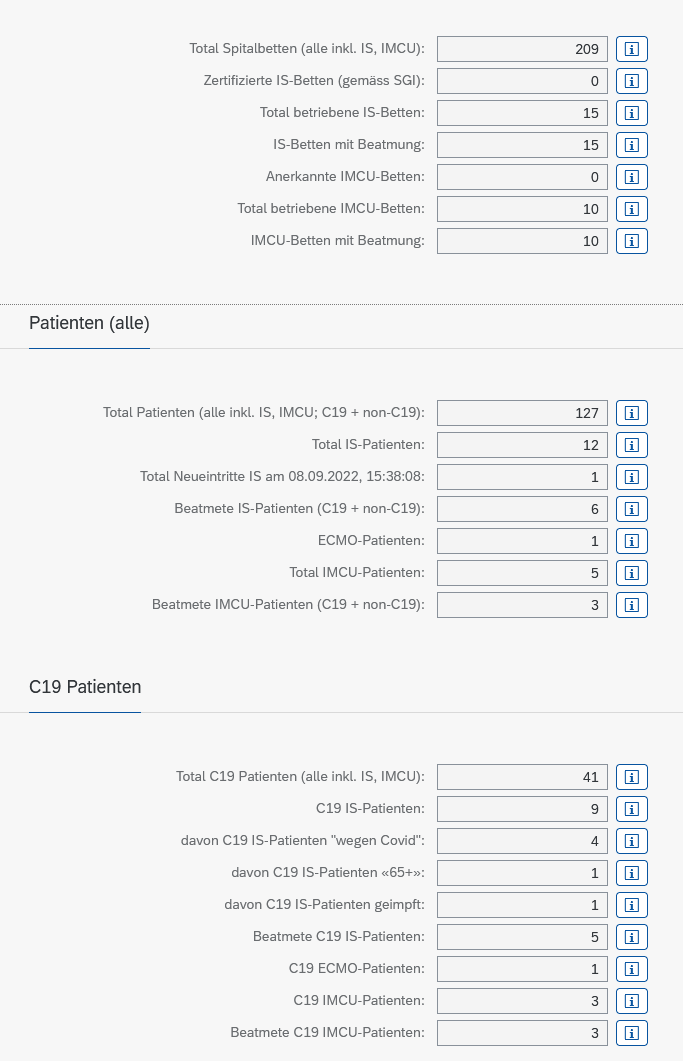Image resolution: width=683 pixels, height=1061 pixels.
Task: Open info for davon C19 IS-Patienten geimpft
Action: coord(631,905)
